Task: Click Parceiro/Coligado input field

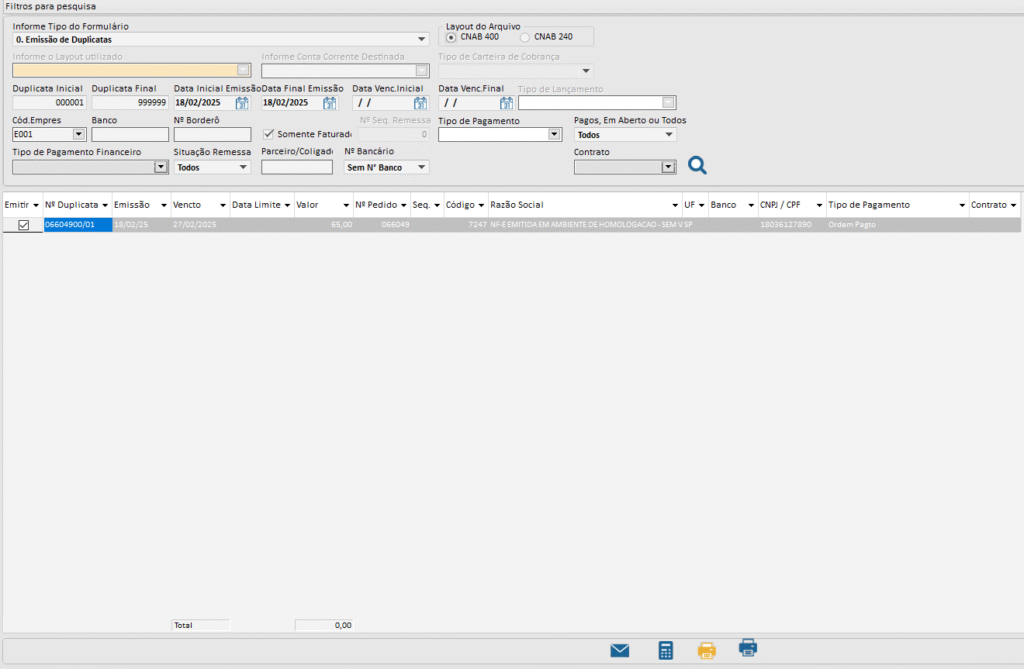Action: pyautogui.click(x=297, y=167)
